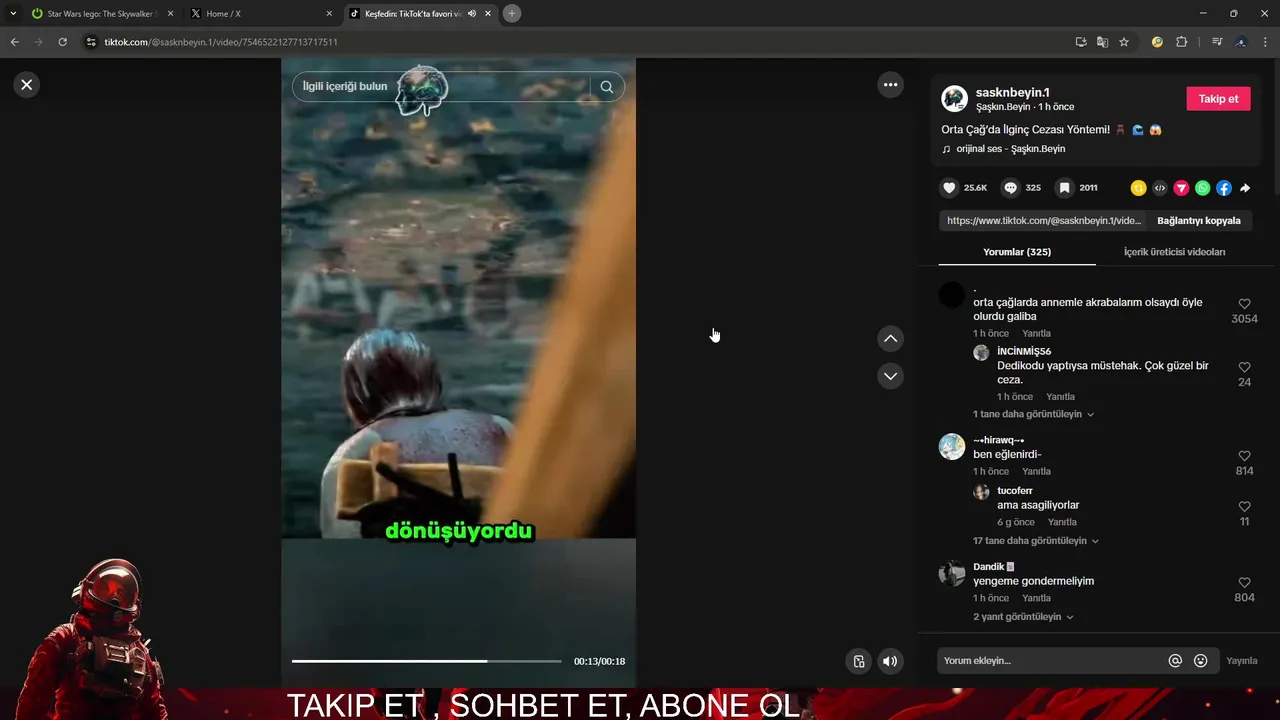Viewport: 1280px width, 720px height.
Task: Expand '2 yanıt görüntüleyin' replies
Action: tap(1023, 617)
